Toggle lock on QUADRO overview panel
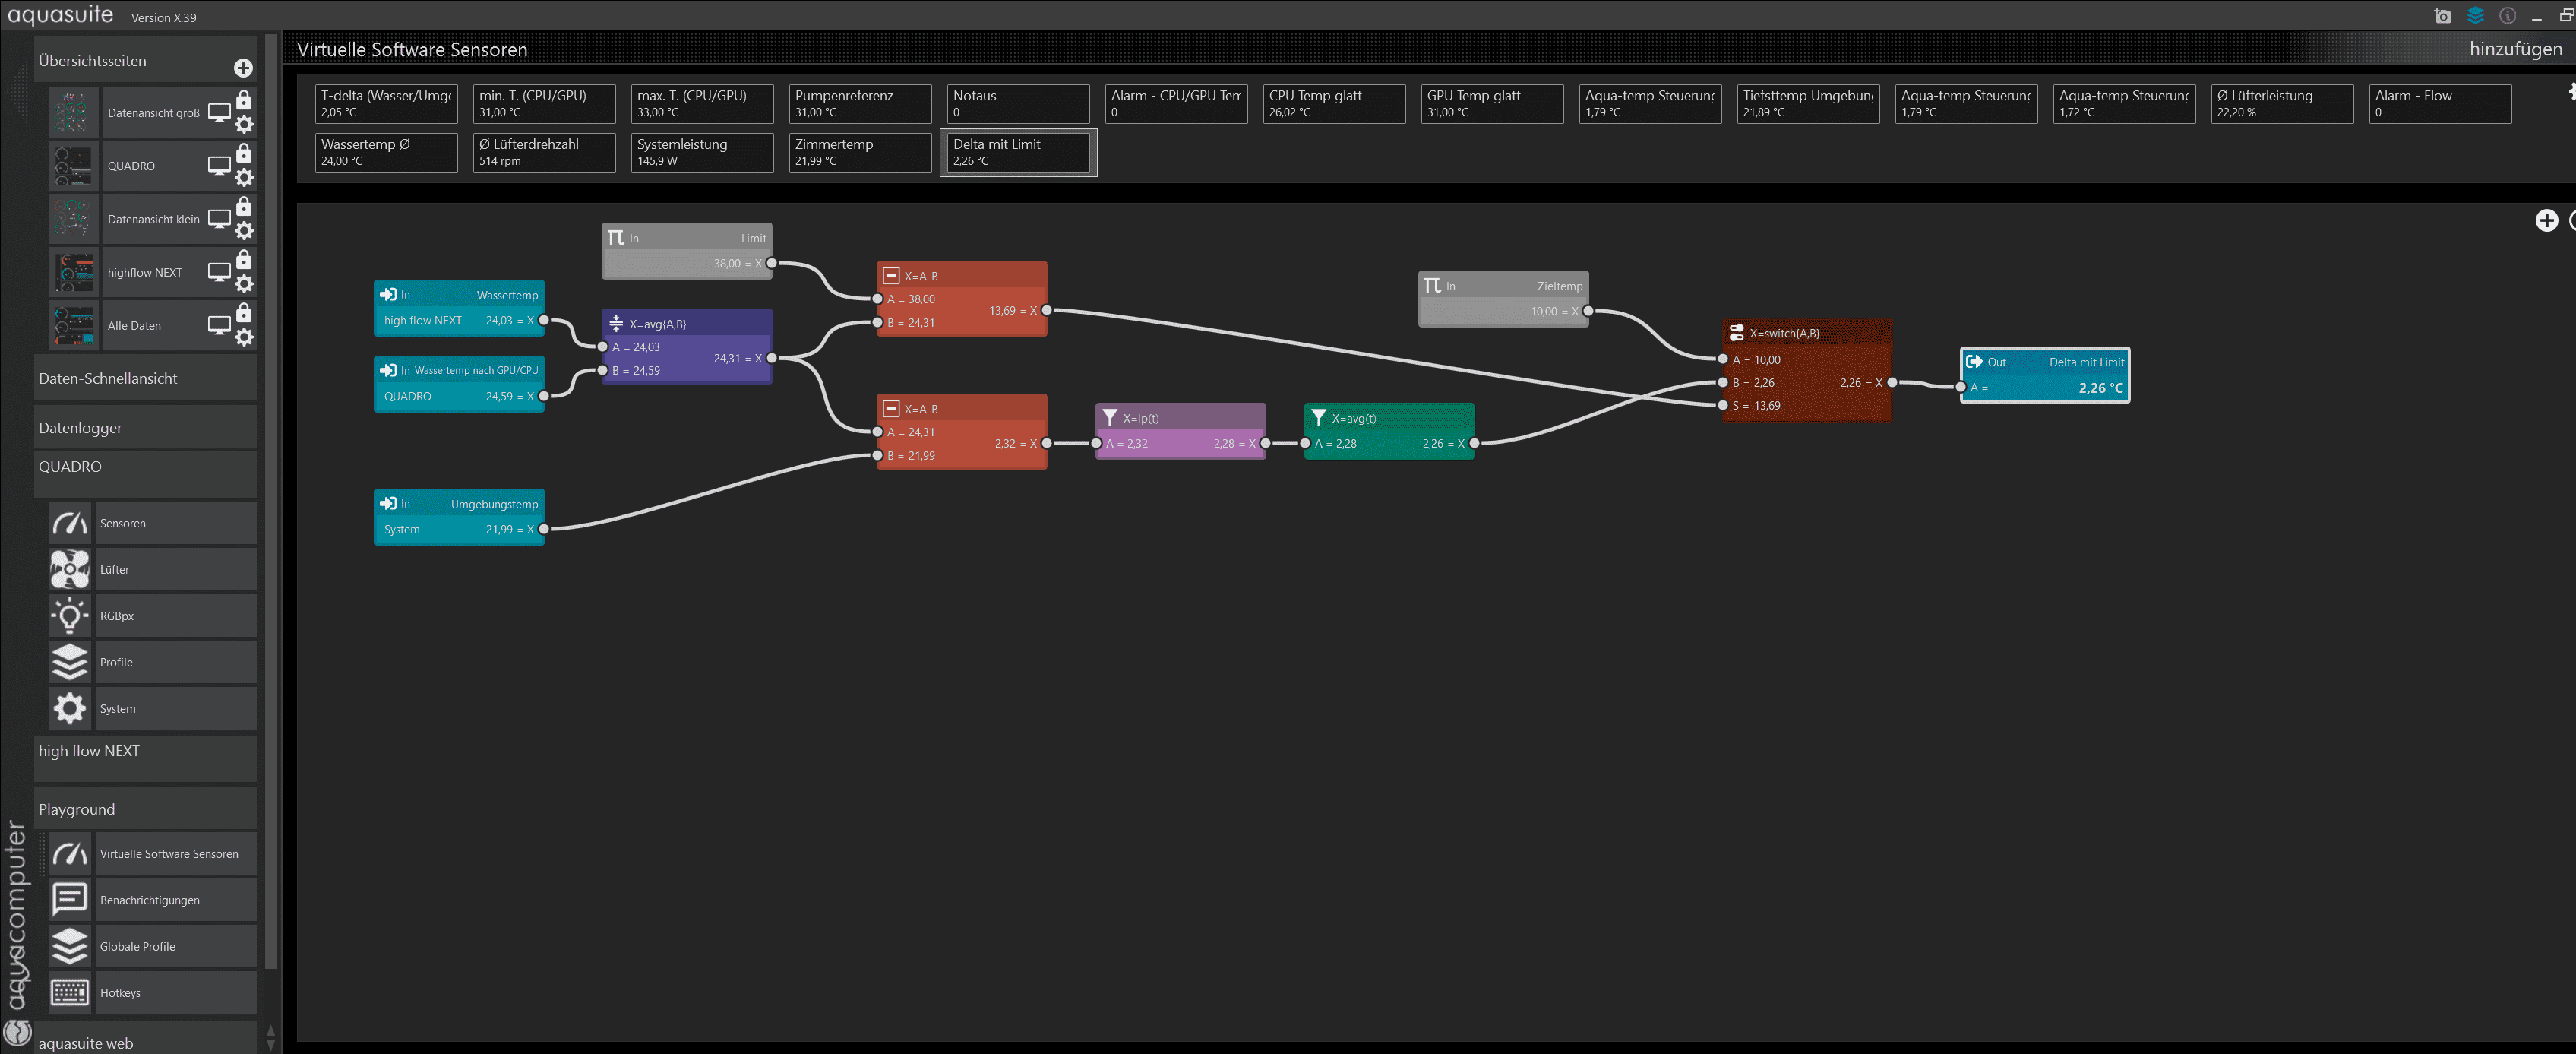This screenshot has width=2576, height=1054. (x=245, y=153)
